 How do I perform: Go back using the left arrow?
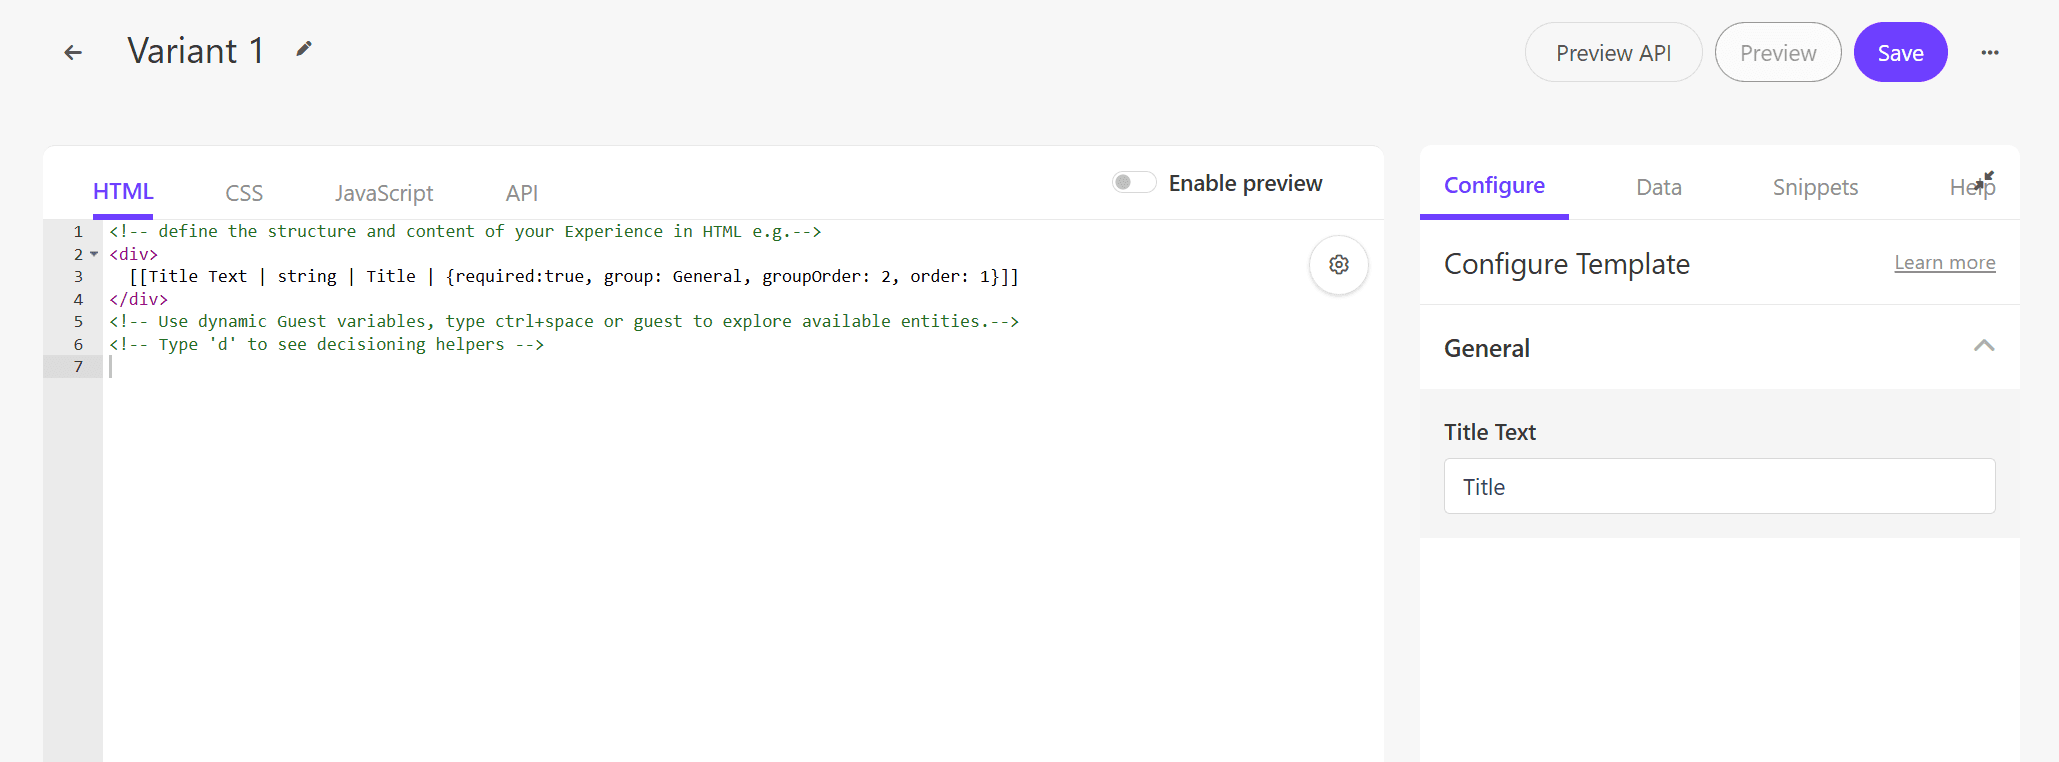click(73, 53)
